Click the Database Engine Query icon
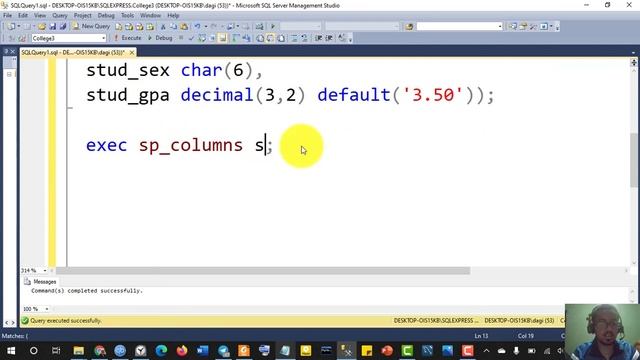Image resolution: width=640 pixels, height=360 pixels. 118,27
